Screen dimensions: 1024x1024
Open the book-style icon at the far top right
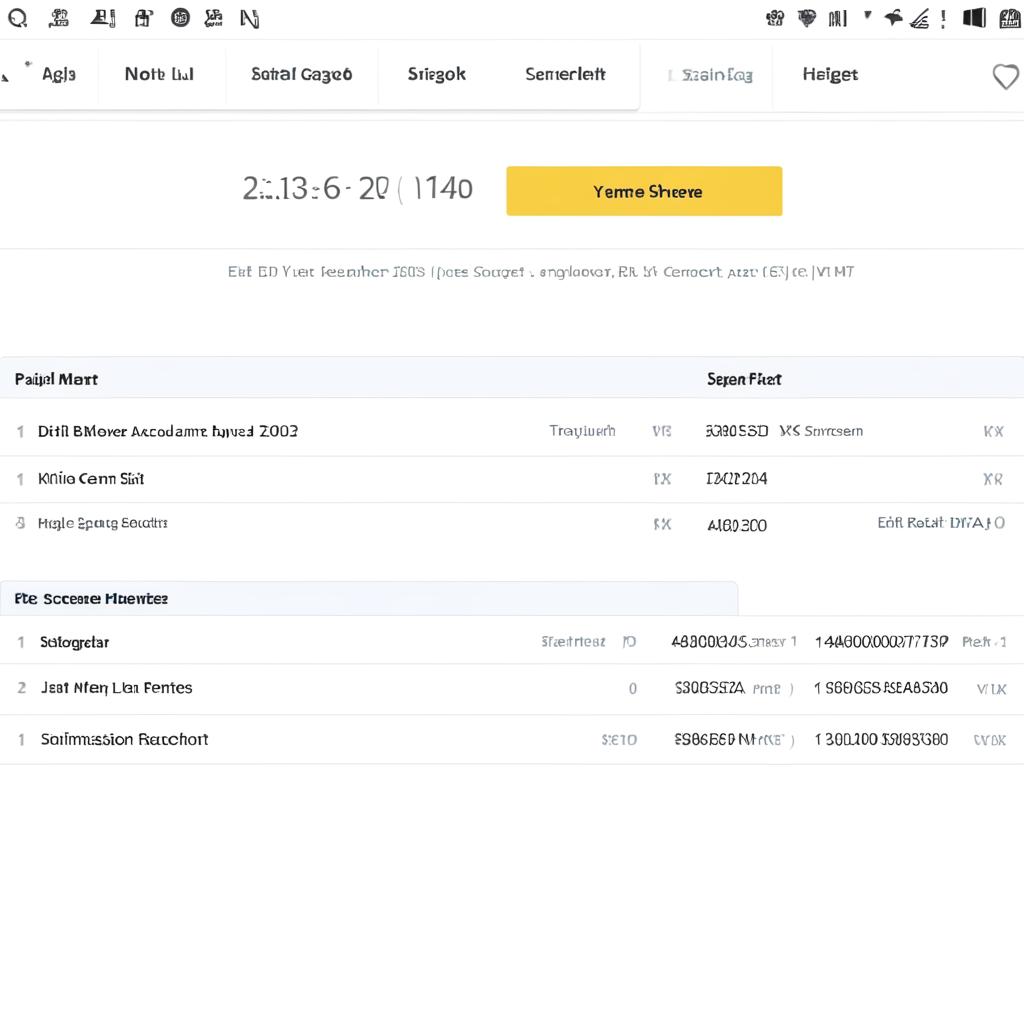click(1011, 17)
